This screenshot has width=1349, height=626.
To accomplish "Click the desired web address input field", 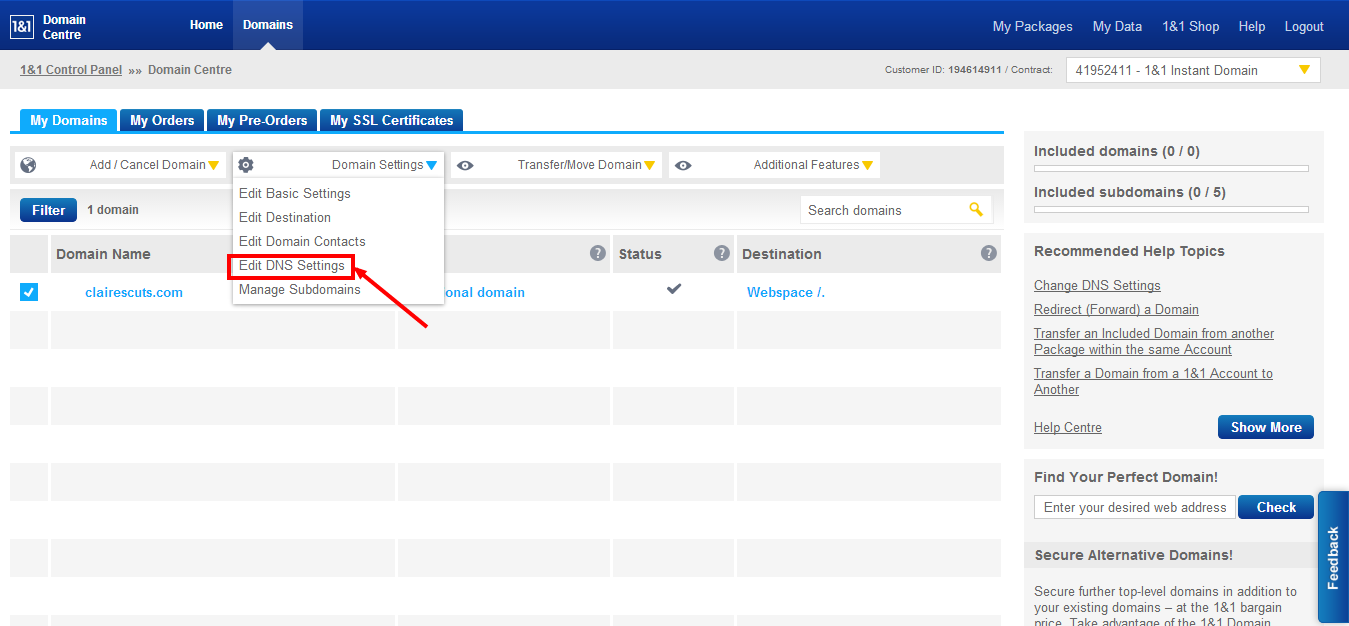I will [x=1134, y=507].
